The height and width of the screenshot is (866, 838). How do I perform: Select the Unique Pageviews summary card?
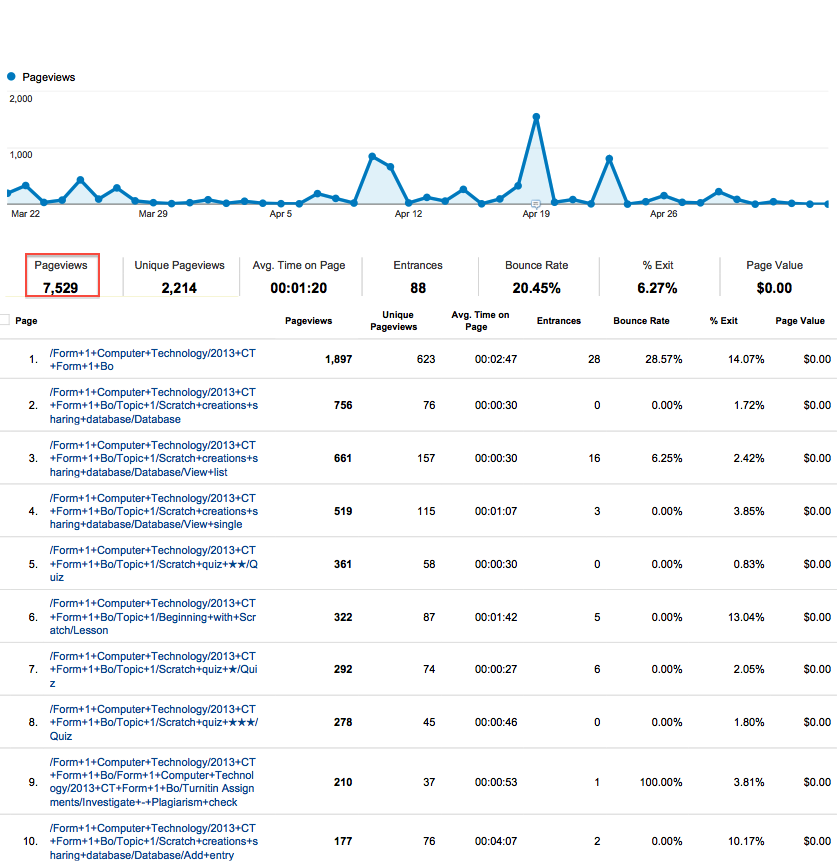pyautogui.click(x=180, y=273)
